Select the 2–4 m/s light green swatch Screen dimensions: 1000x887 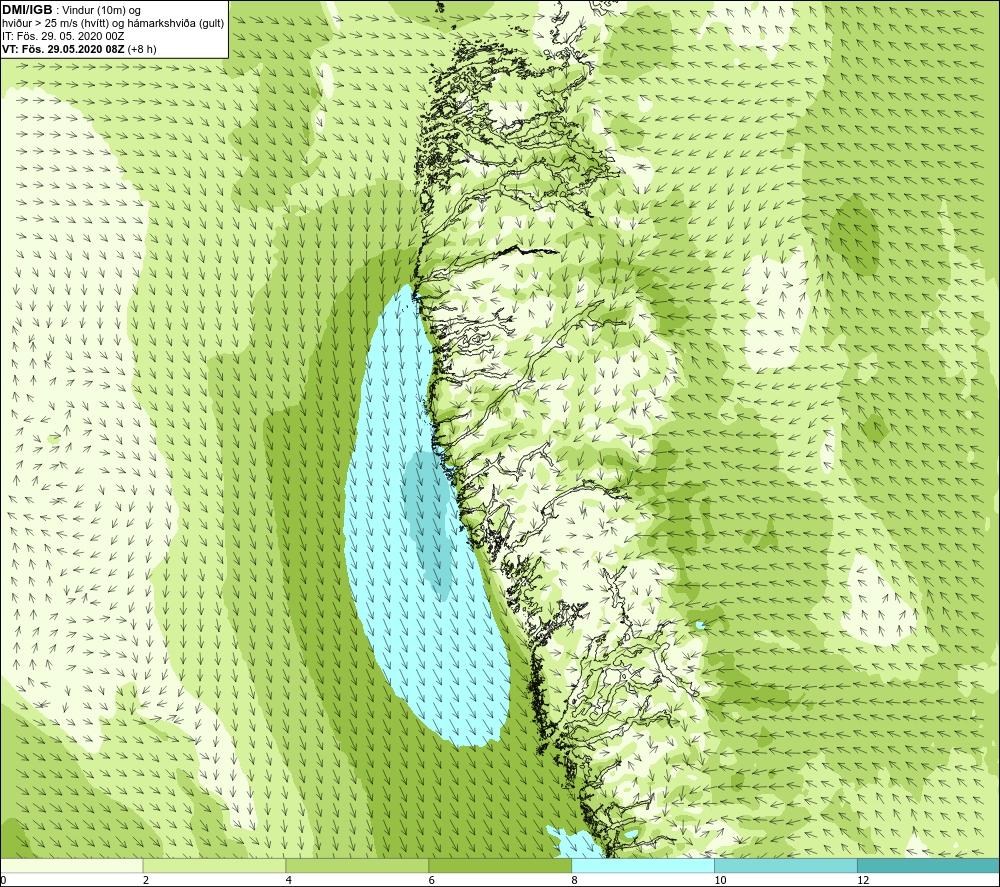(x=214, y=865)
